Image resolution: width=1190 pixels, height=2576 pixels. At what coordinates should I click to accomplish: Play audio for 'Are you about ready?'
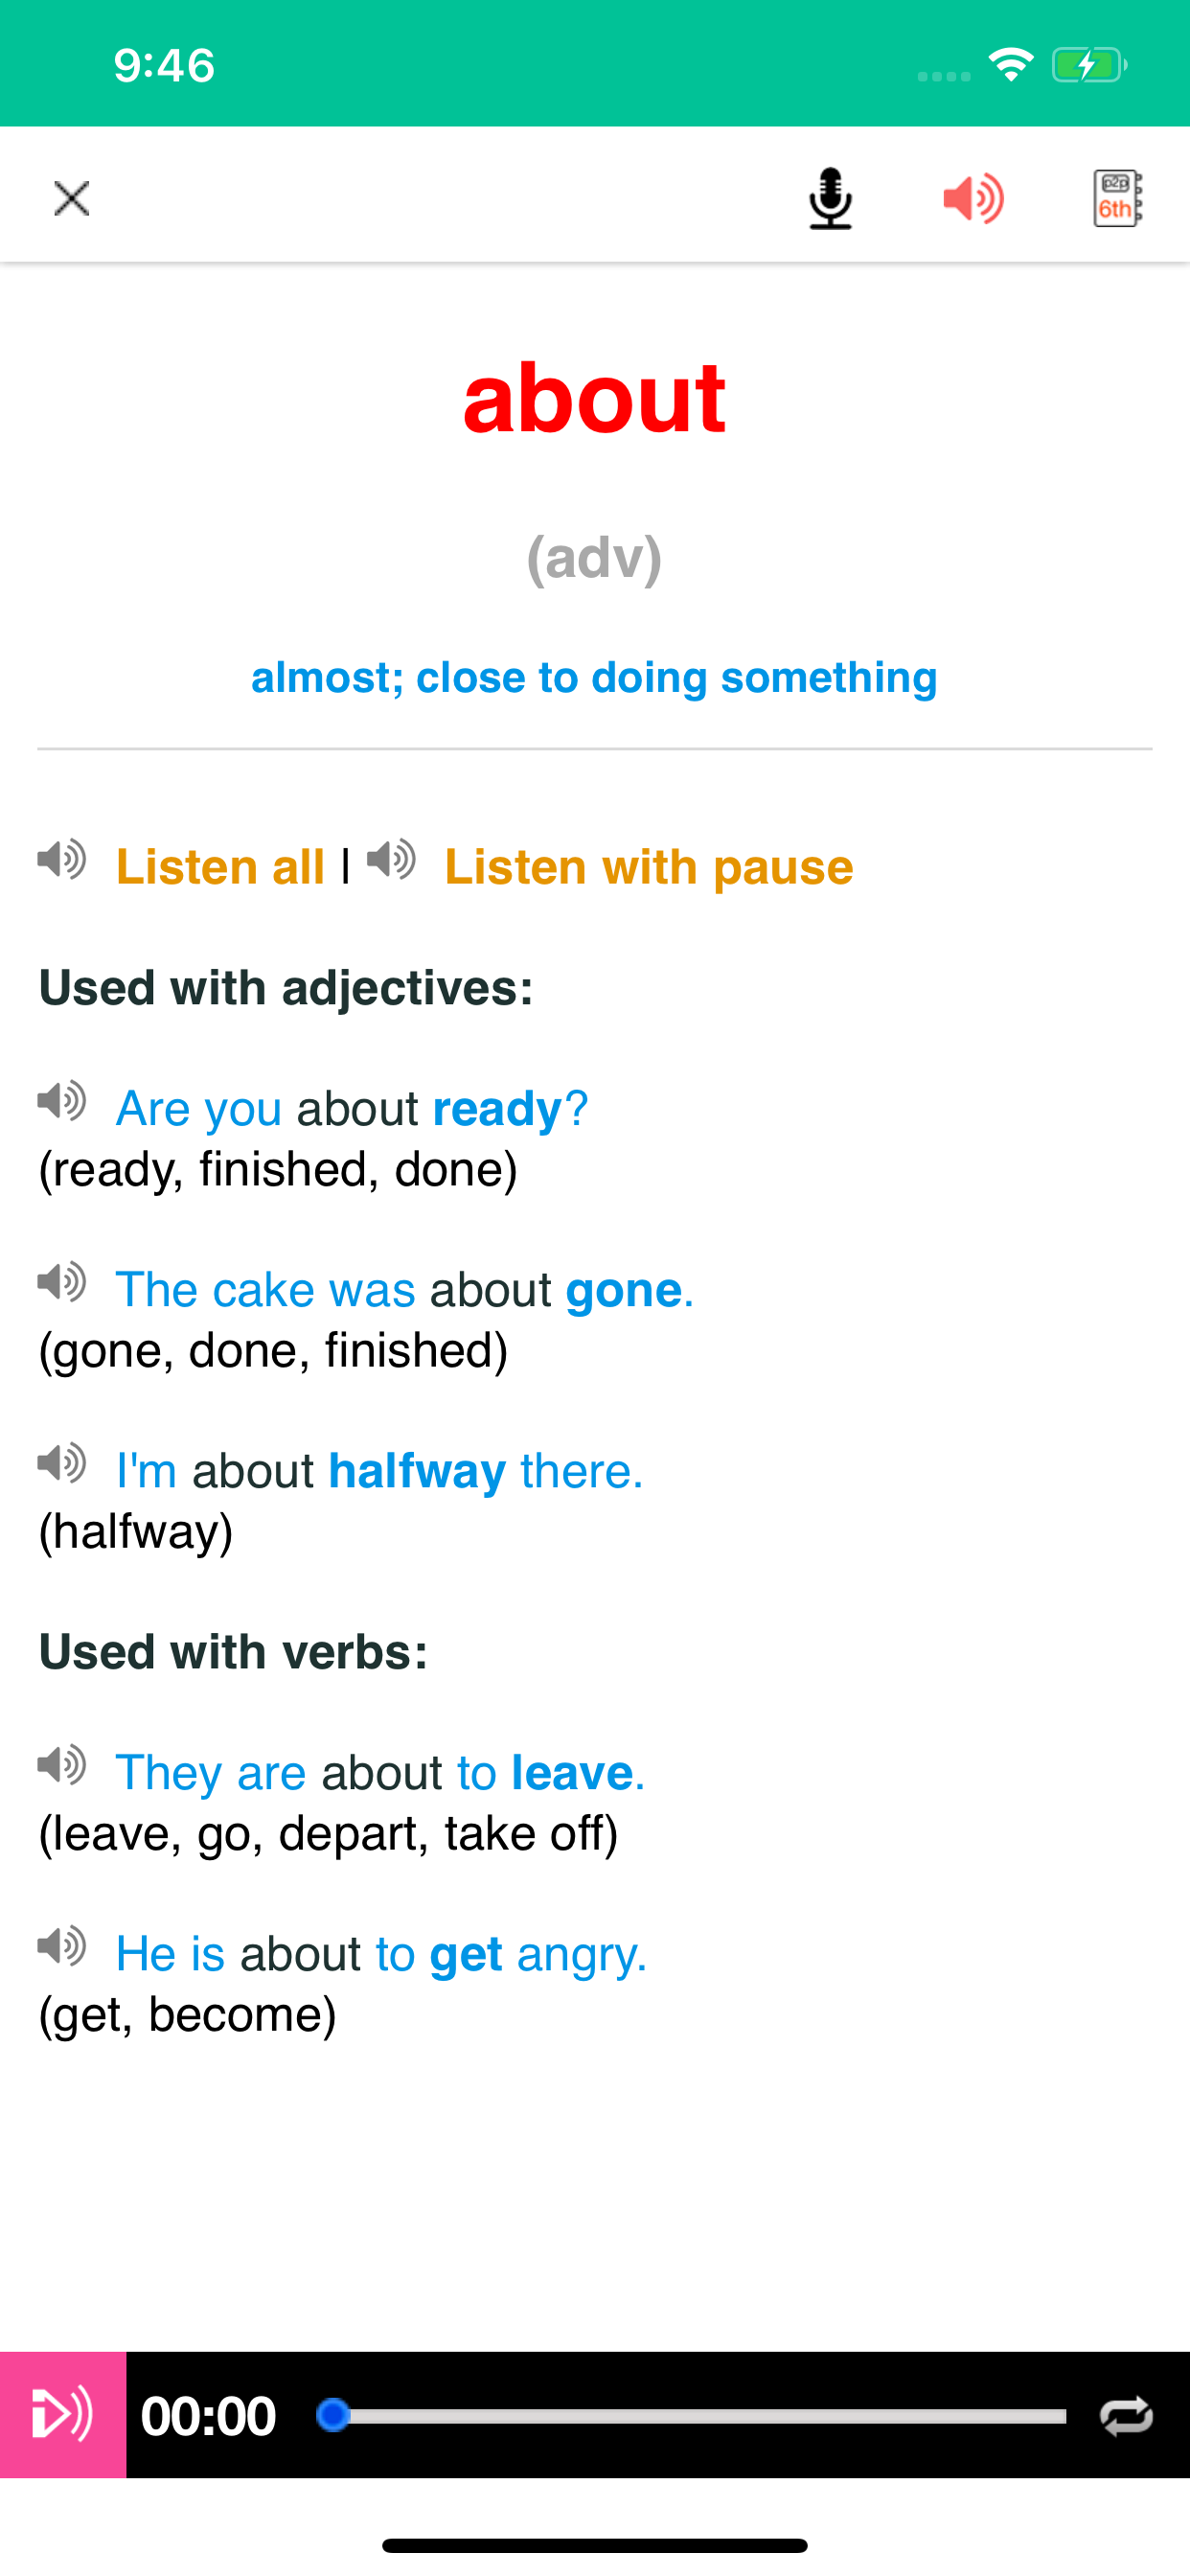tap(62, 1101)
